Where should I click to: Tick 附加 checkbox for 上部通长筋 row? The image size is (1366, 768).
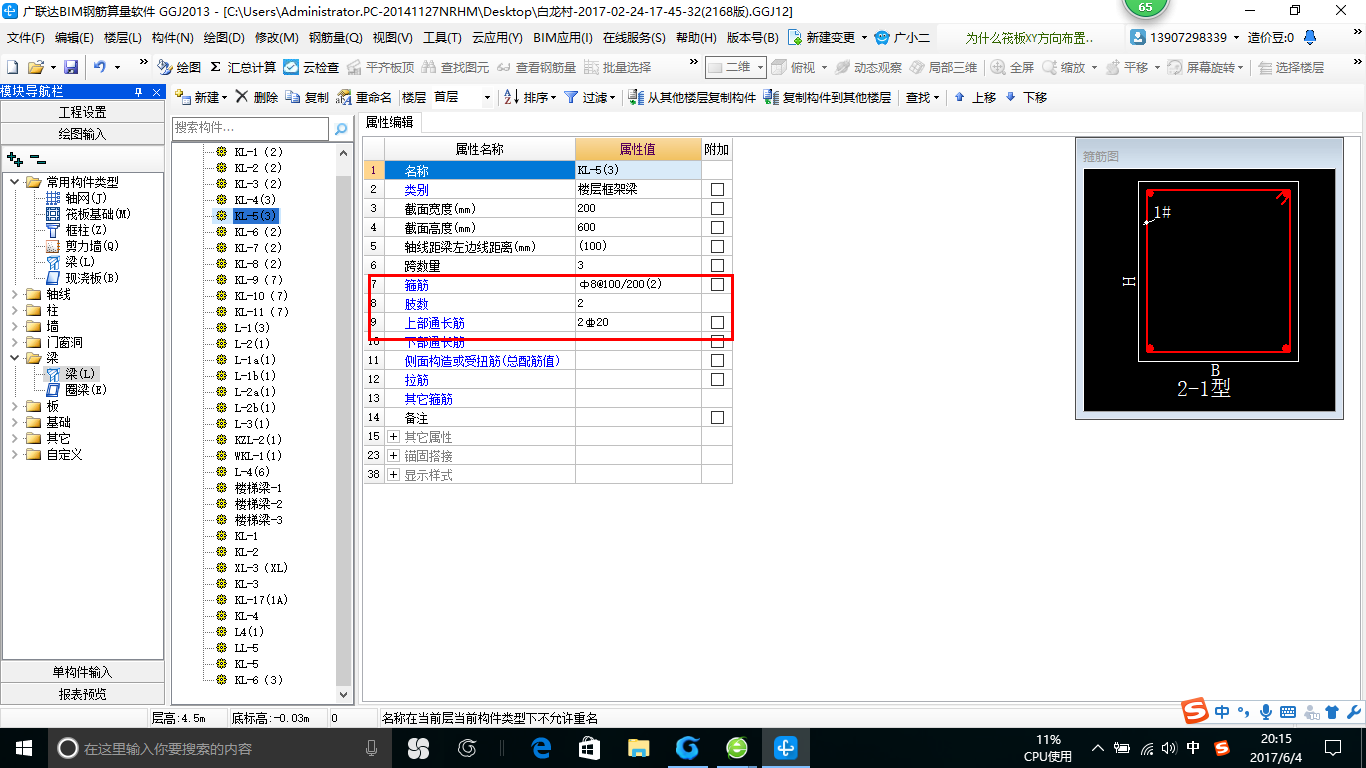click(717, 322)
